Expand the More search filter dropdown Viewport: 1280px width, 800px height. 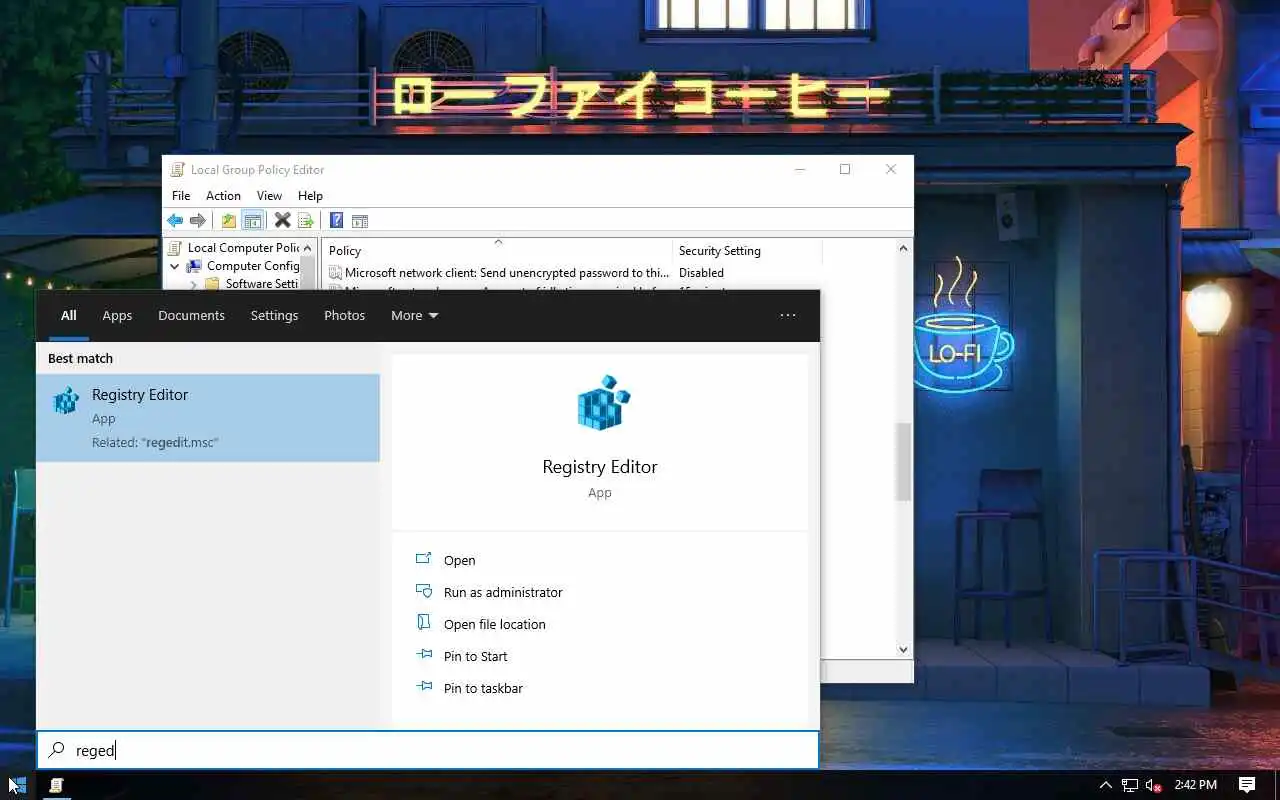(414, 315)
